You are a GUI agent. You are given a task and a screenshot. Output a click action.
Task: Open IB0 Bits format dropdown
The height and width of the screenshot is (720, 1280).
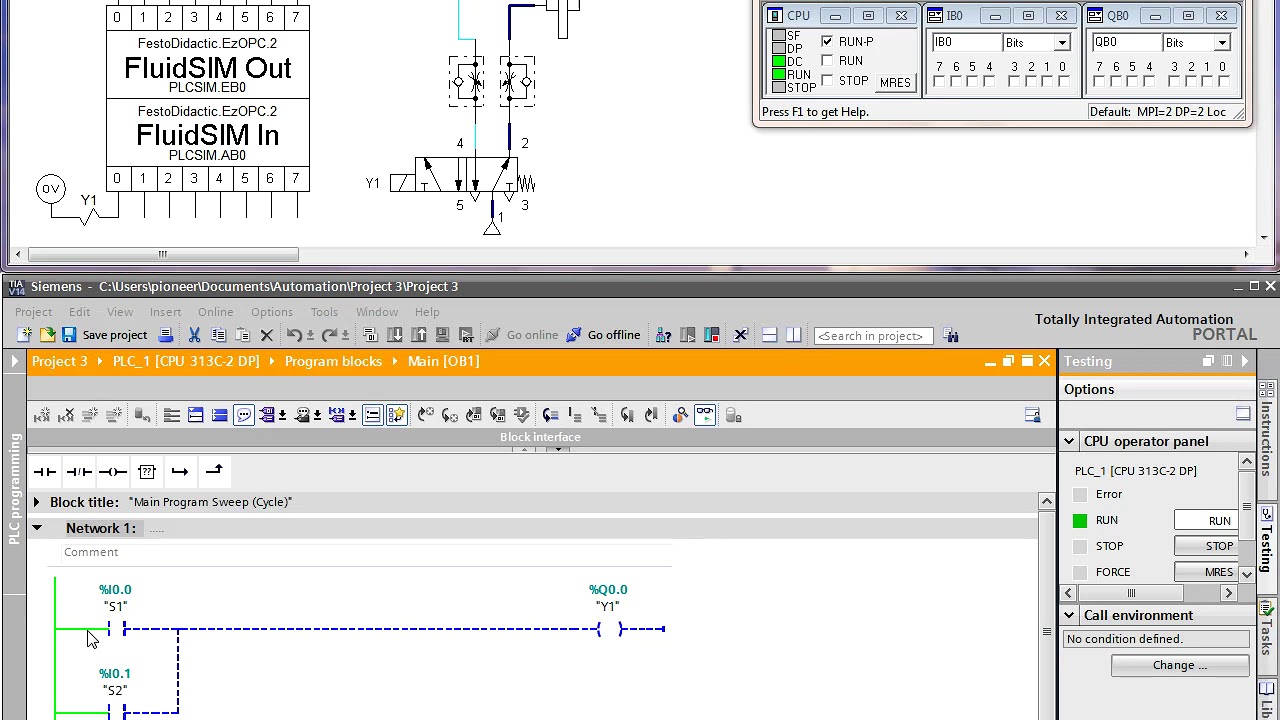1062,43
